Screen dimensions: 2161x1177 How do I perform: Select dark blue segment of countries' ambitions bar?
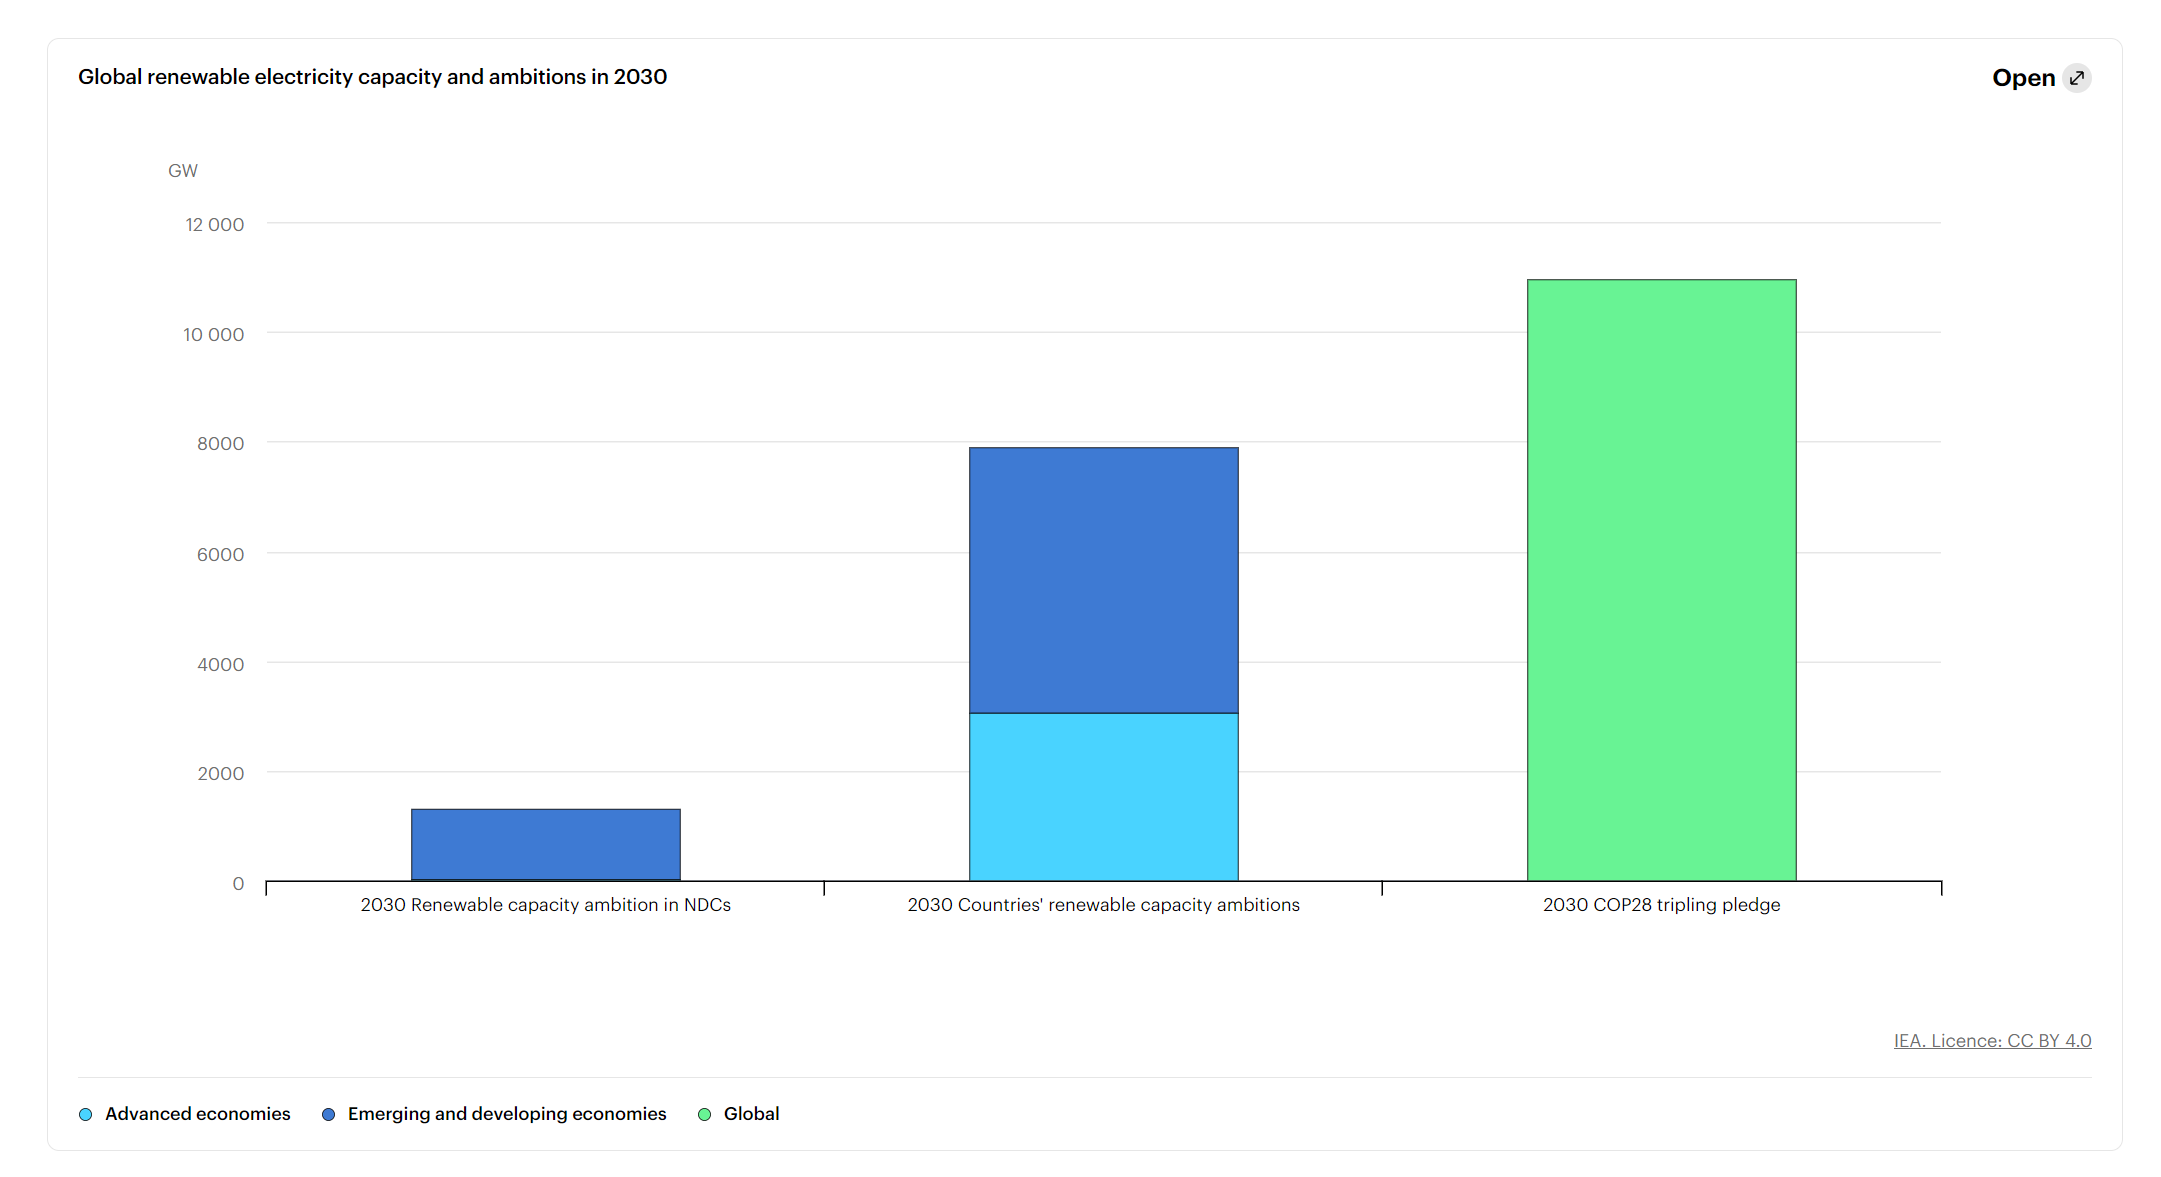click(x=1103, y=580)
